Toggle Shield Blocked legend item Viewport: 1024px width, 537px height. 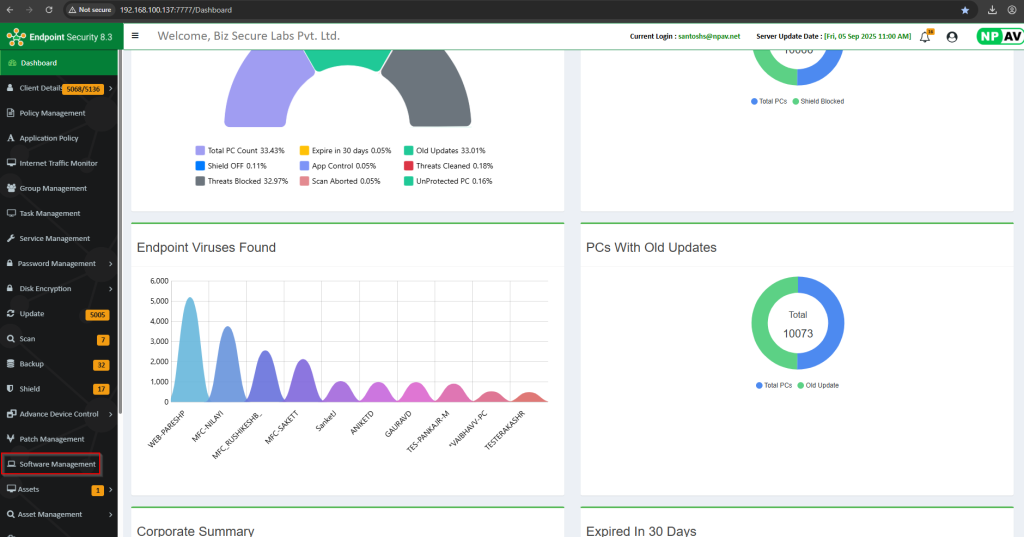coord(820,101)
